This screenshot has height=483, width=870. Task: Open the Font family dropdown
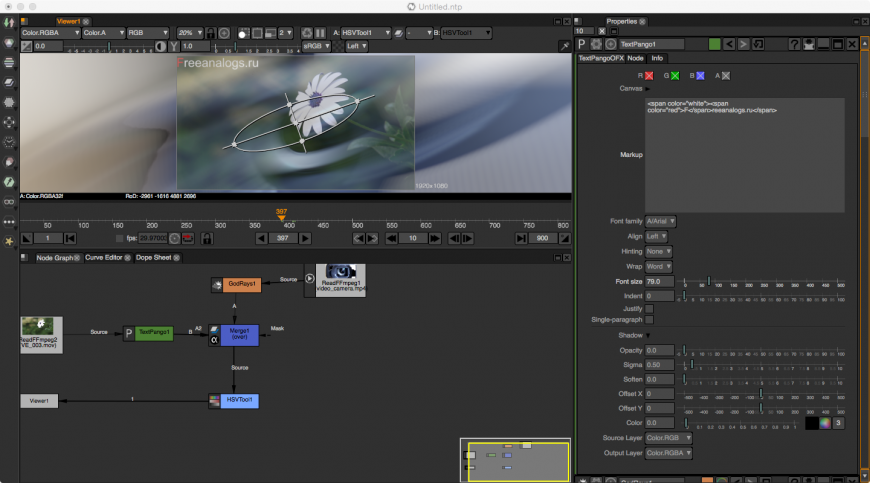click(x=661, y=221)
